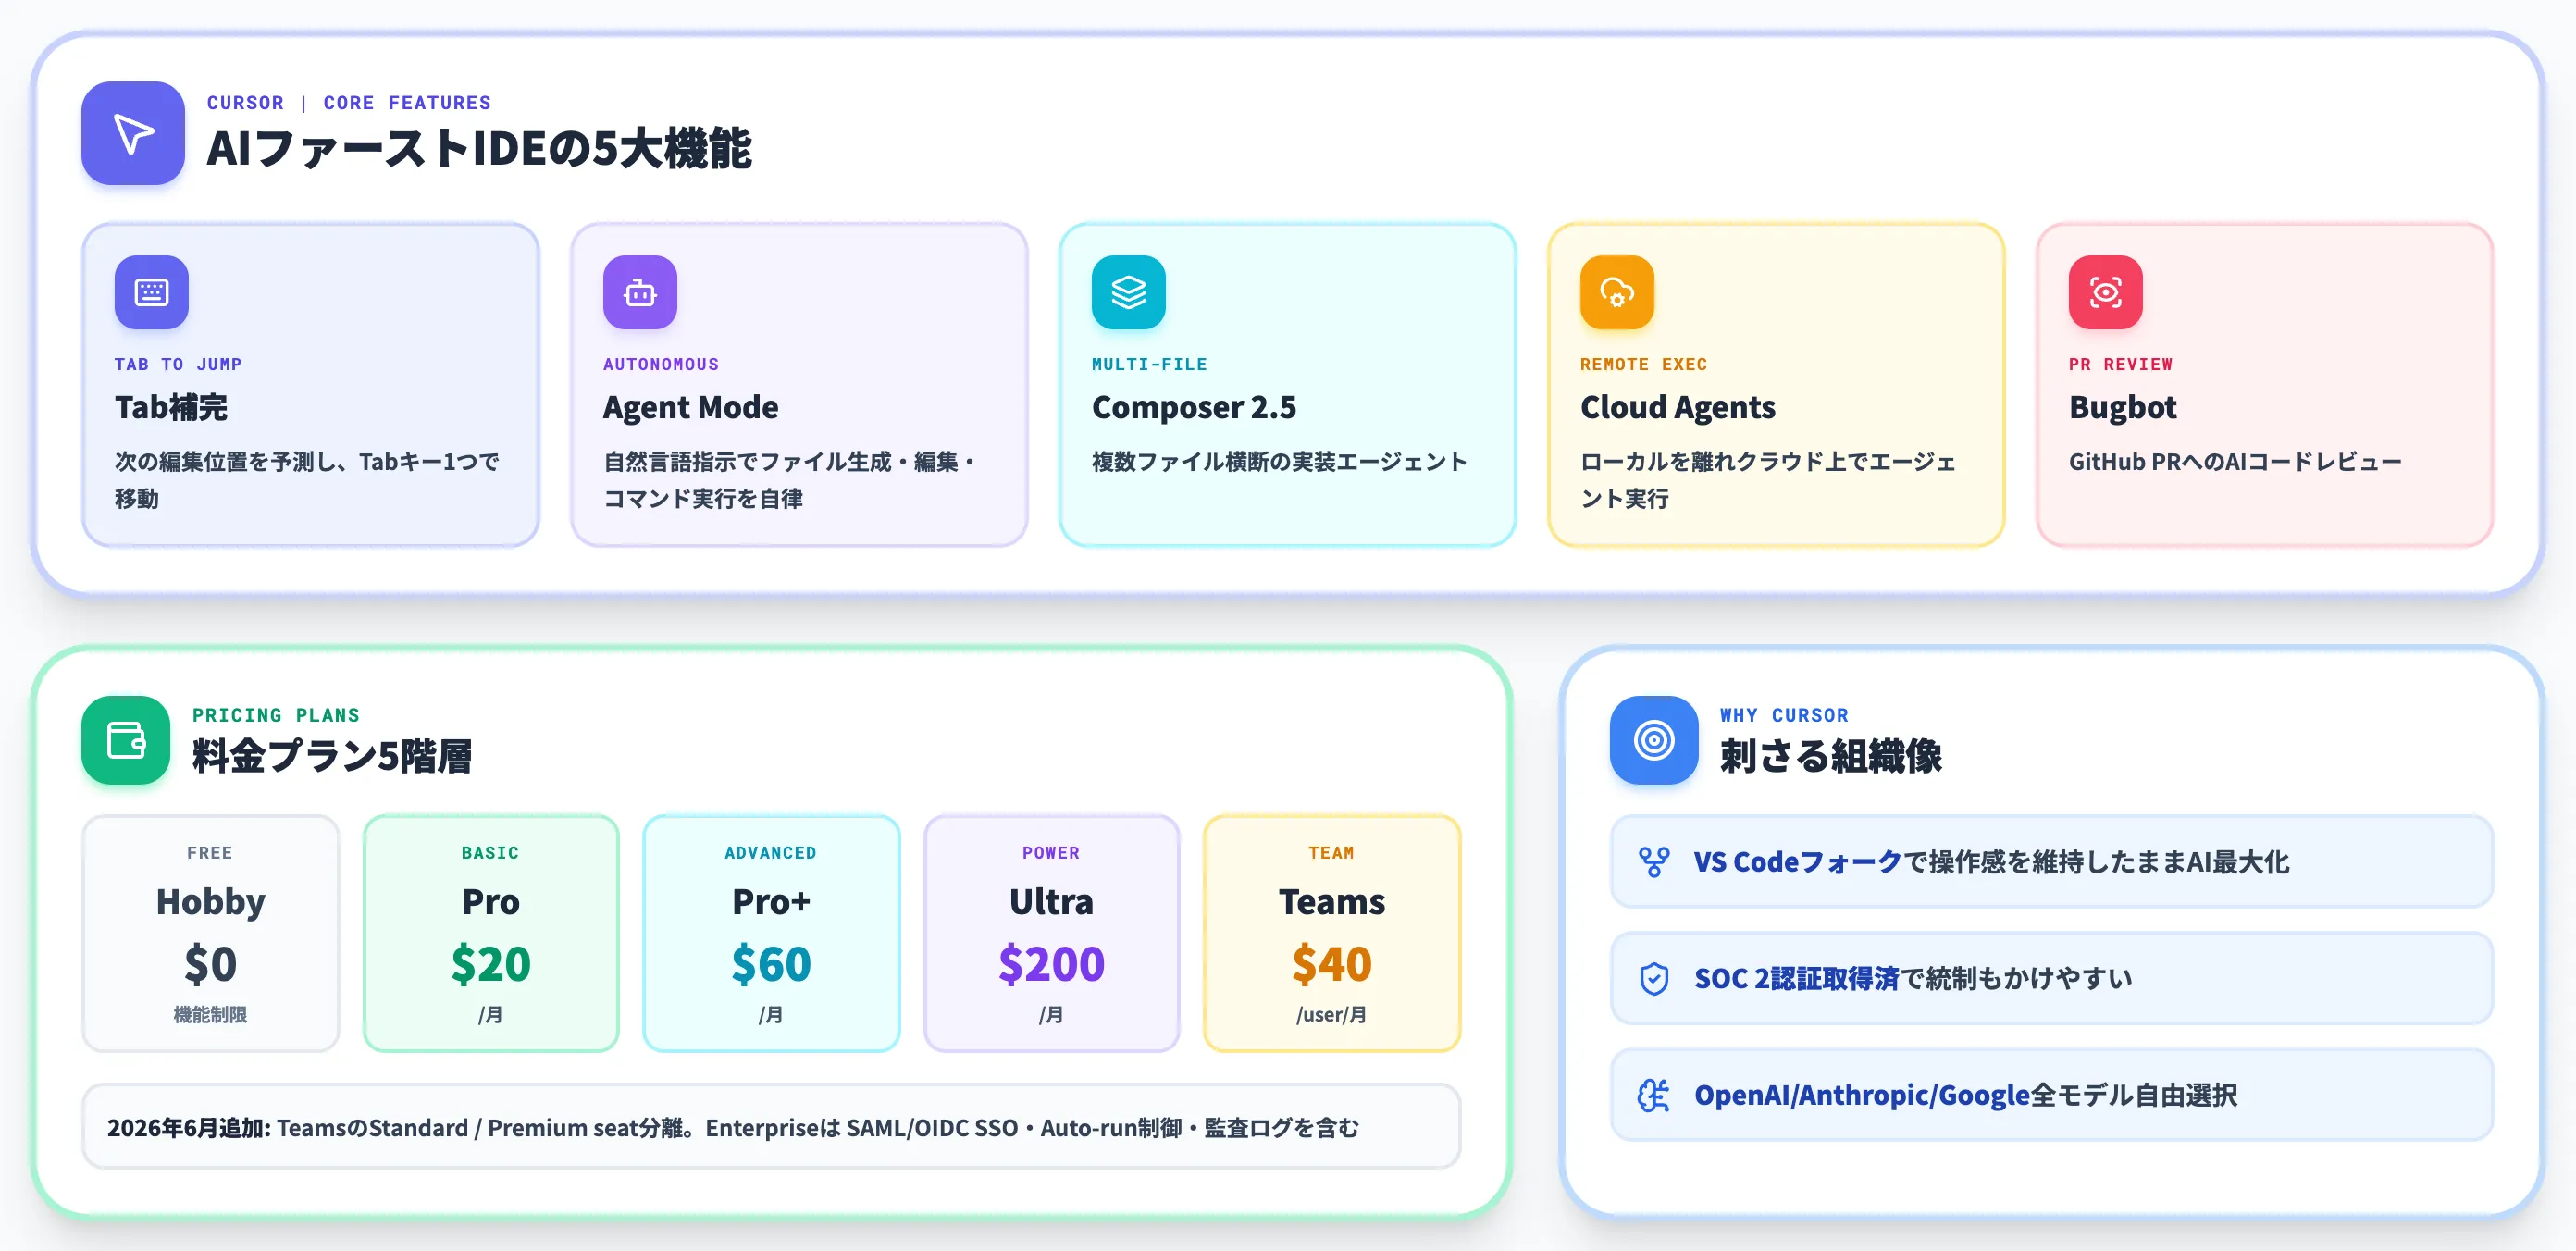Open the SOC 2認証取得済 reason row

pyautogui.click(x=2051, y=978)
